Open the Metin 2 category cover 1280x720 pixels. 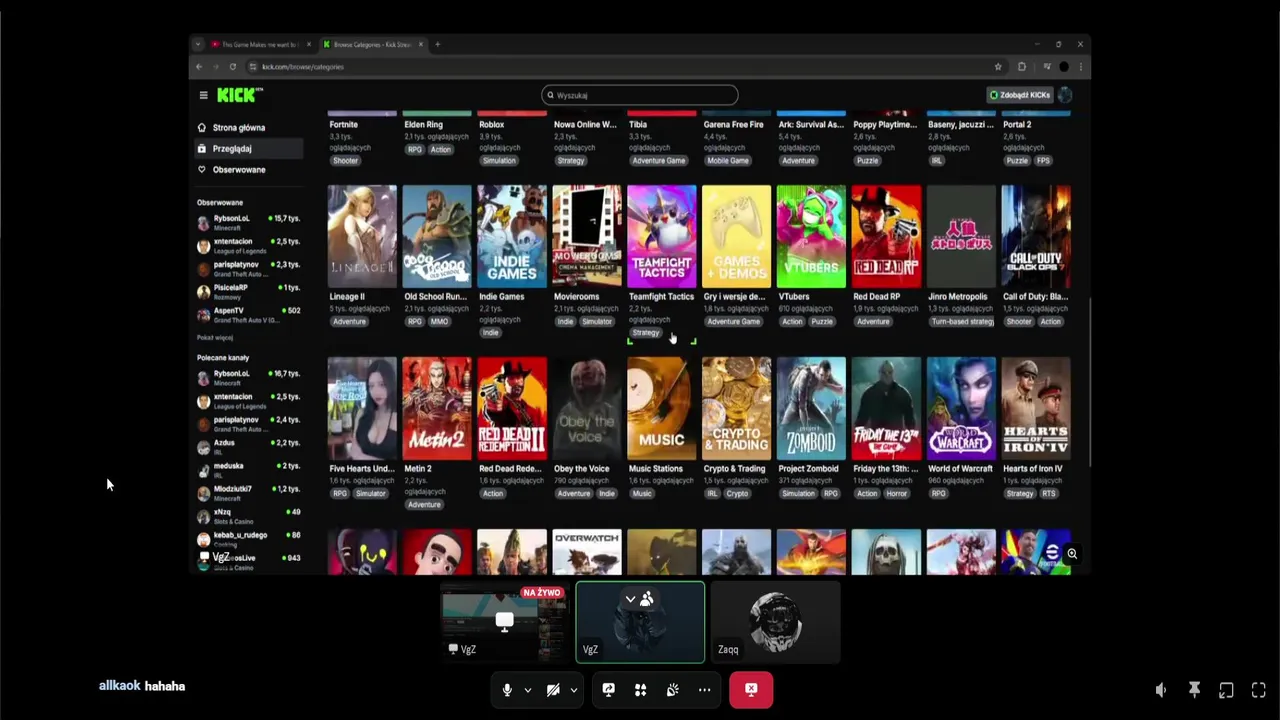click(x=437, y=408)
